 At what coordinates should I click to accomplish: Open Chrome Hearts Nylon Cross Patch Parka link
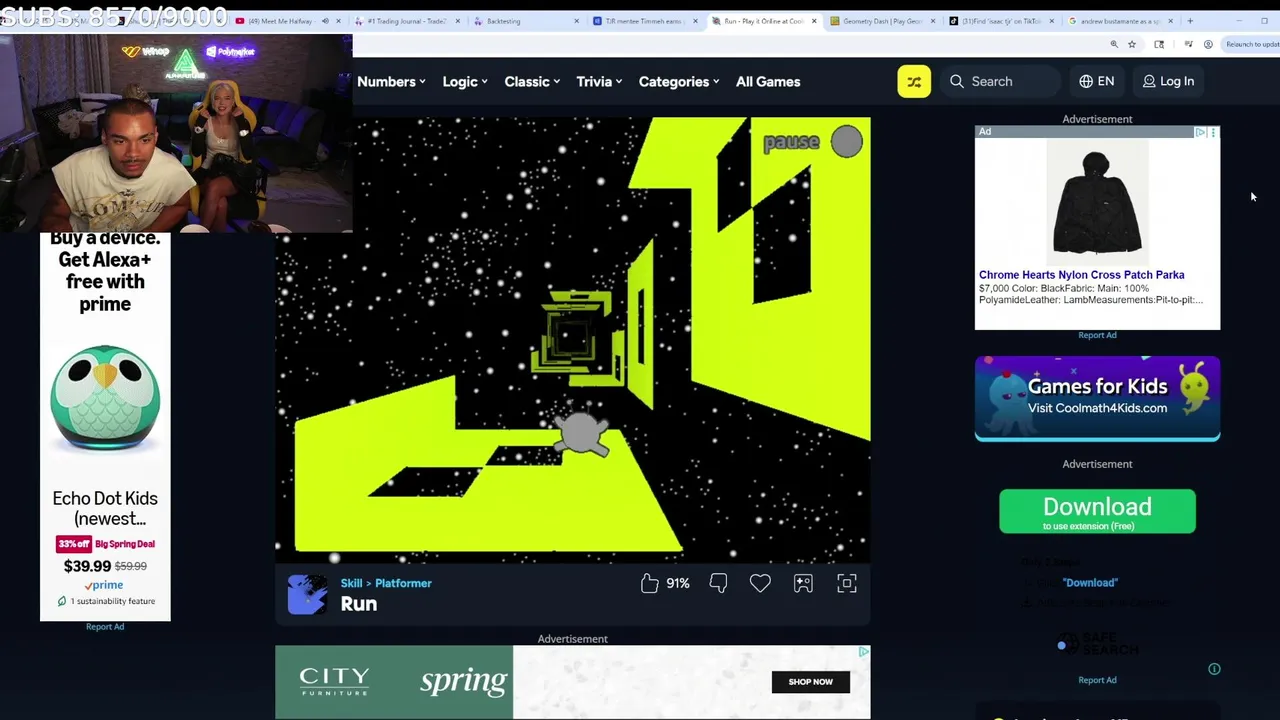[1081, 275]
